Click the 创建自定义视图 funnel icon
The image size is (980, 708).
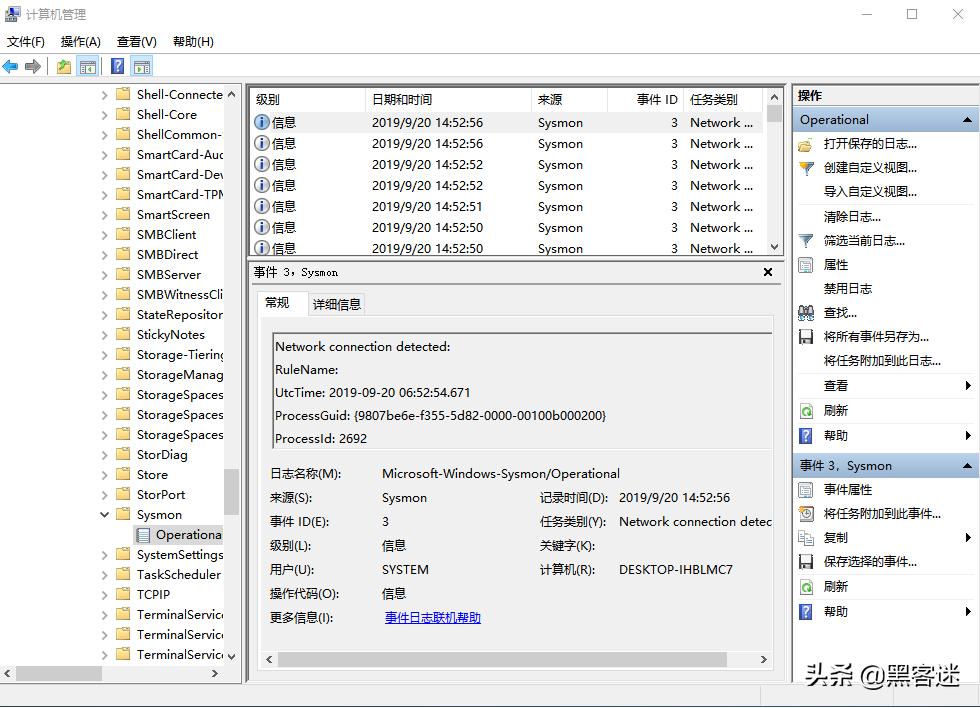tap(805, 168)
